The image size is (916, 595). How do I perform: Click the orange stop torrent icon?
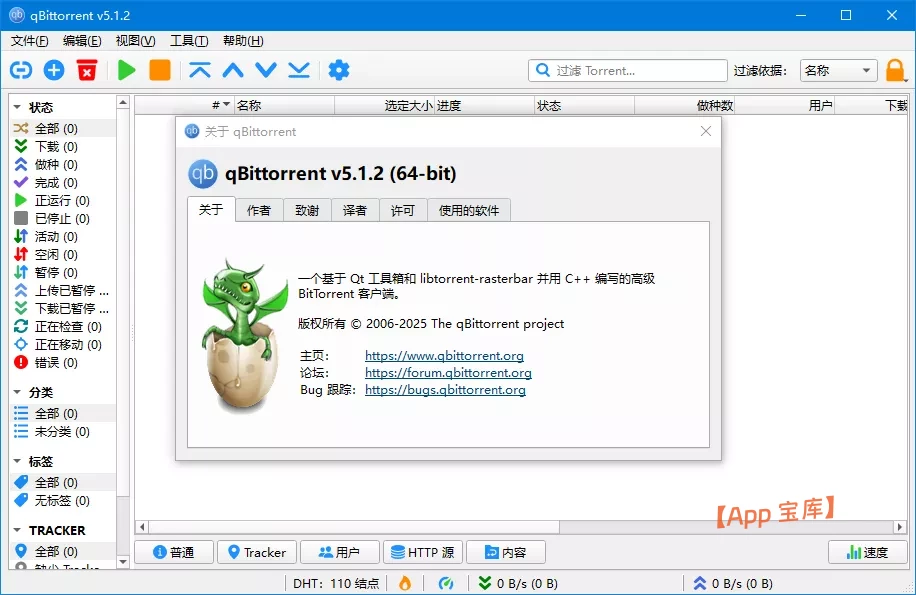159,71
